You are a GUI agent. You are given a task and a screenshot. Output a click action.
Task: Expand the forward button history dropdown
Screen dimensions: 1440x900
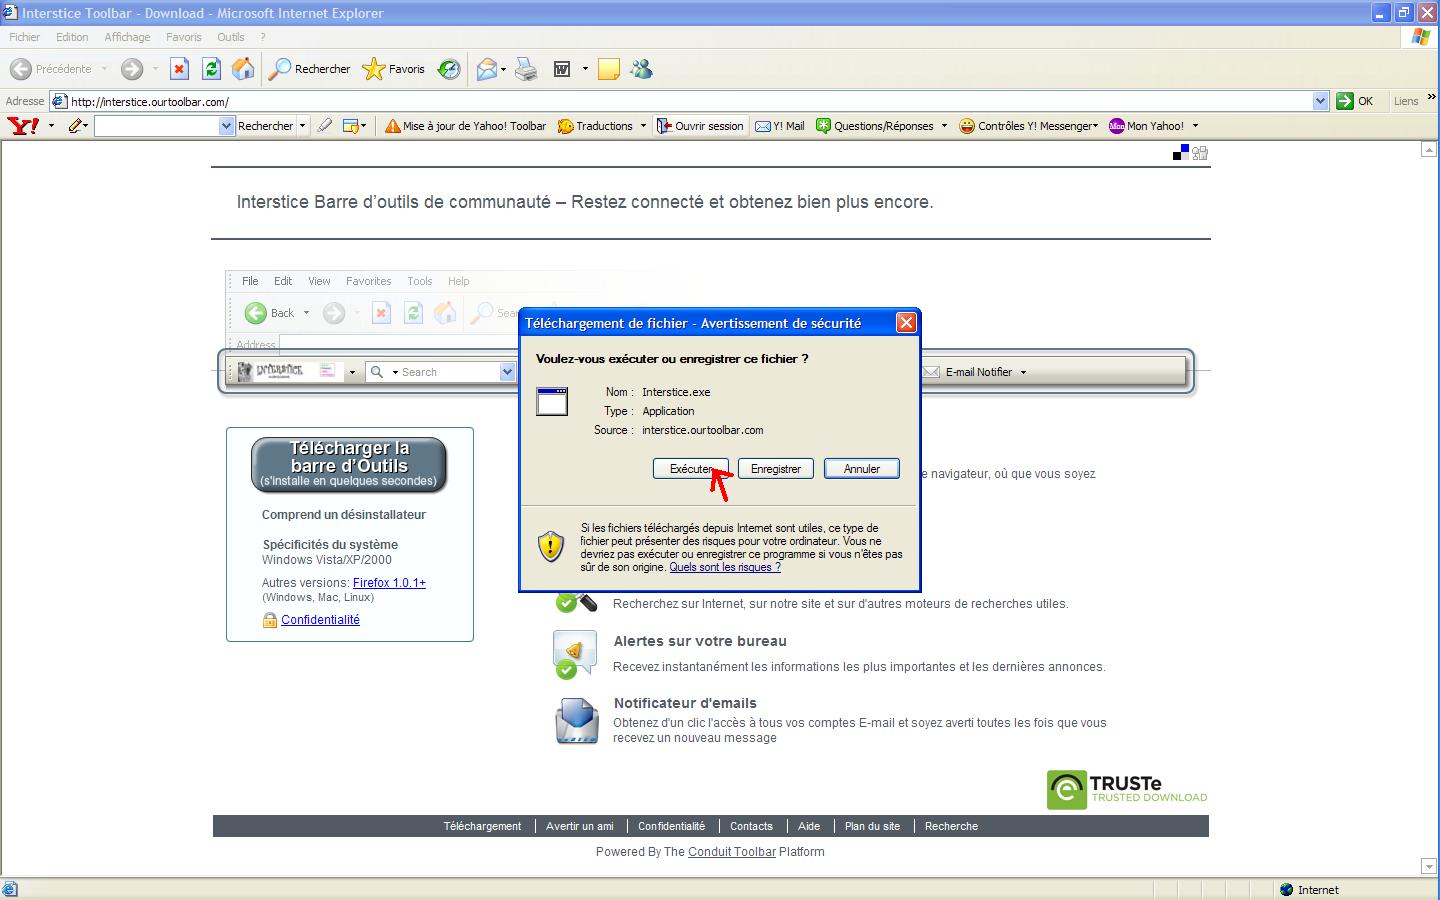tap(155, 69)
